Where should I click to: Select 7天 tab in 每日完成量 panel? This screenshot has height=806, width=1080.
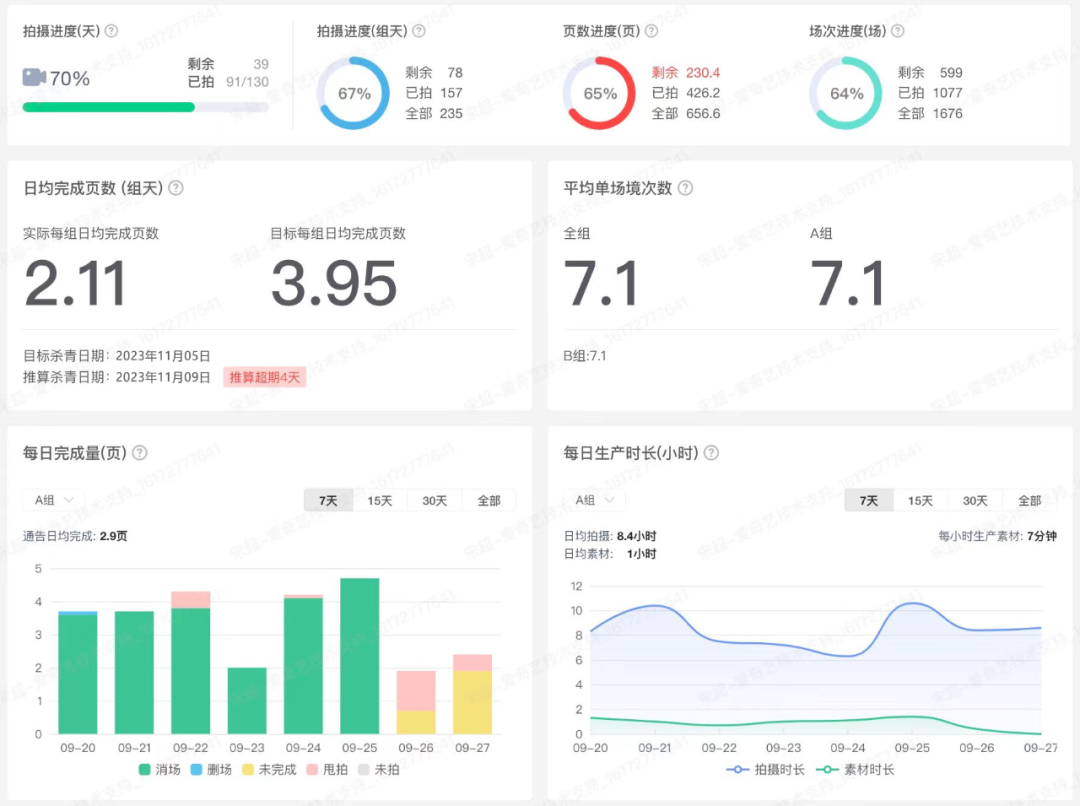tap(329, 501)
